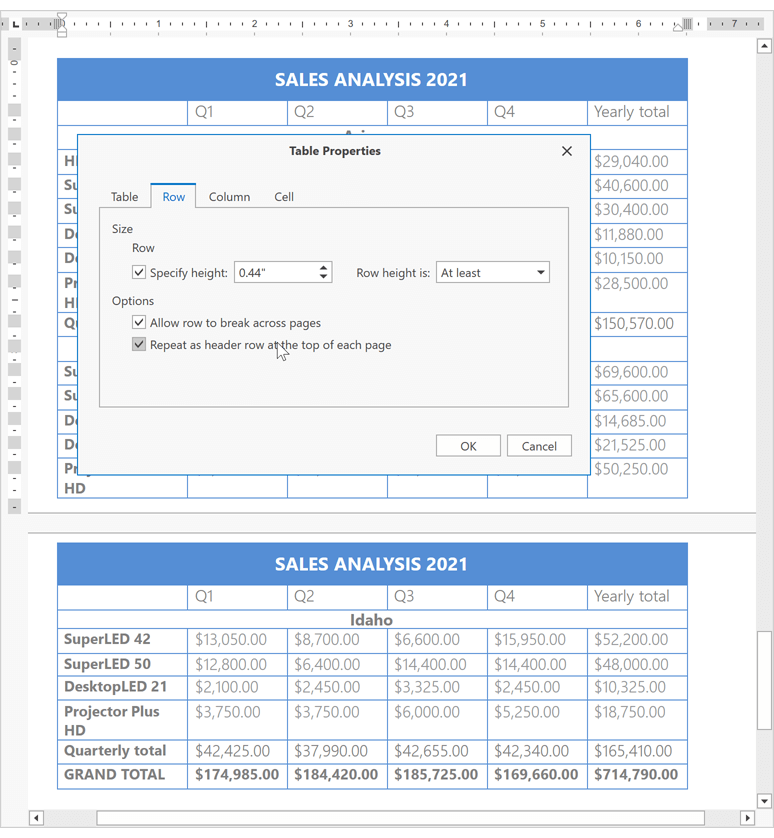Click the Quarterly total label in Idaho table
Viewport: 774px width, 838px height.
click(x=115, y=751)
